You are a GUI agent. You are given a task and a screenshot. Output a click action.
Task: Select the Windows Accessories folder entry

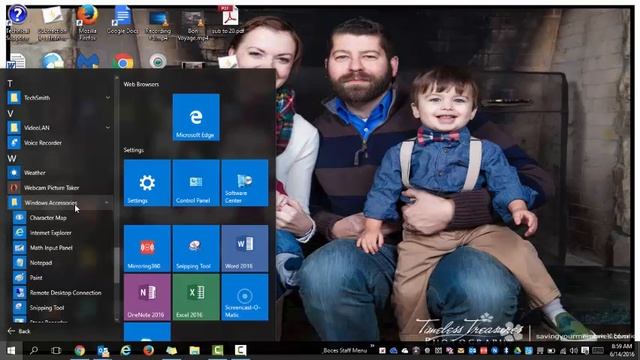(x=60, y=202)
